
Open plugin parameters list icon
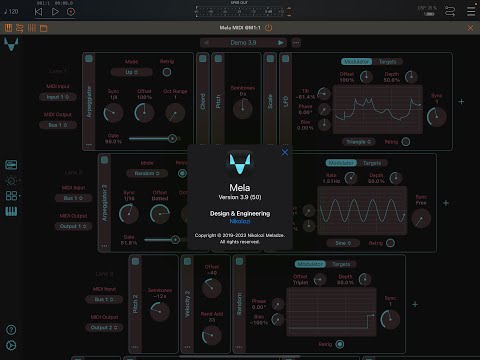coord(20,28)
